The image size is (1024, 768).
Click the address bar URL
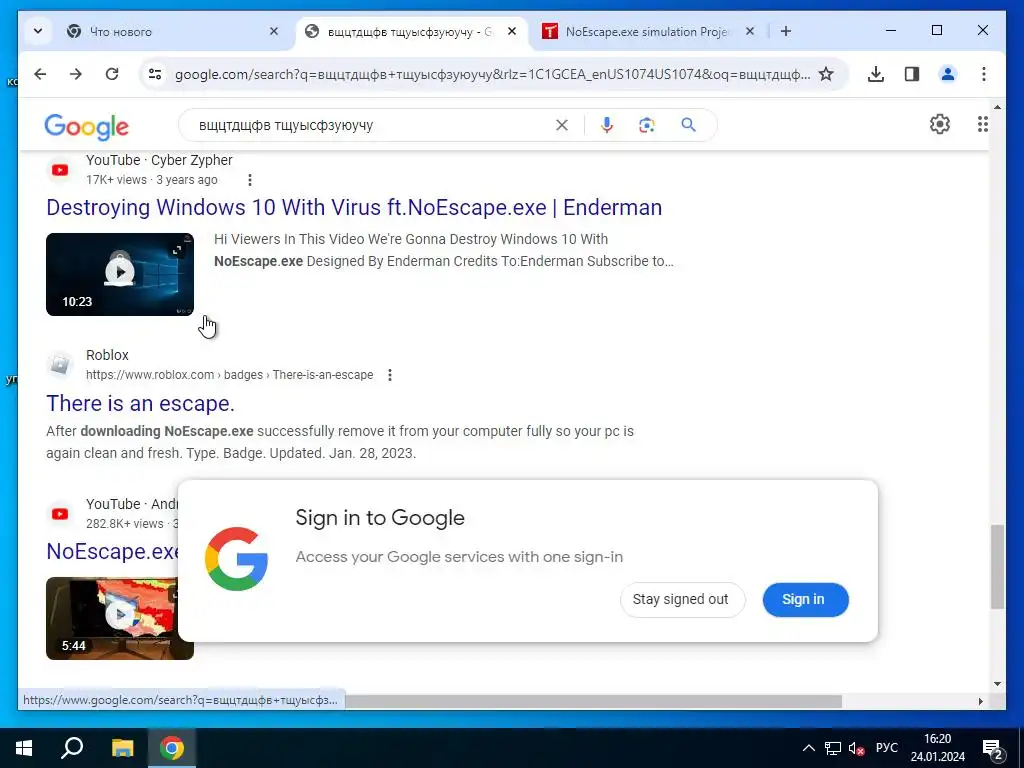point(492,74)
